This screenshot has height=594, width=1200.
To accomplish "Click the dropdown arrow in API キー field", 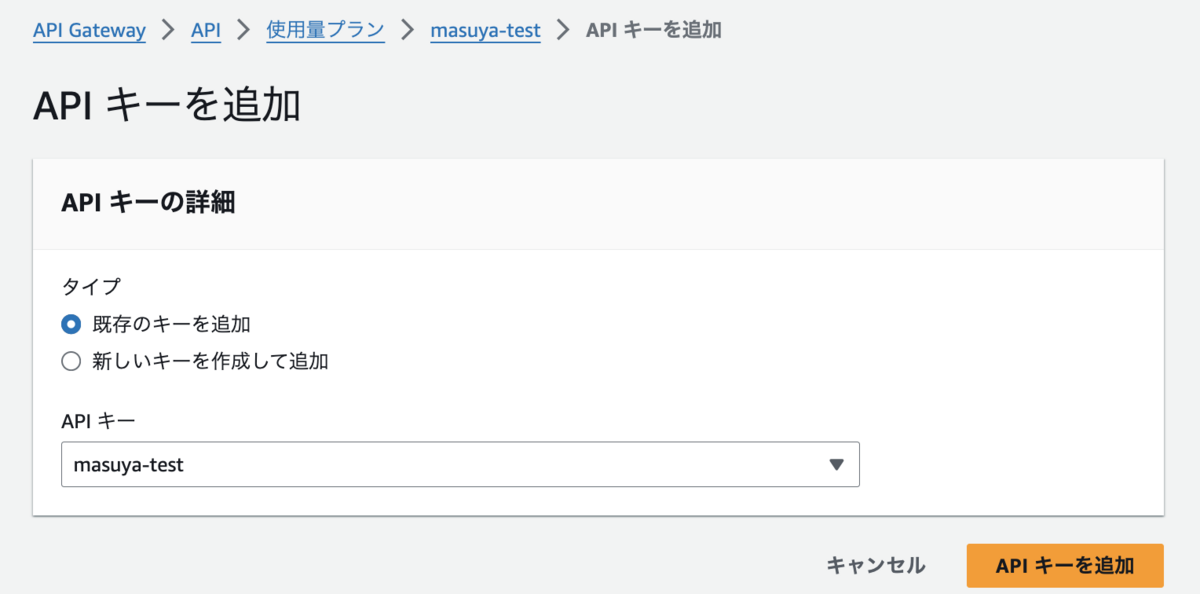I will point(837,465).
